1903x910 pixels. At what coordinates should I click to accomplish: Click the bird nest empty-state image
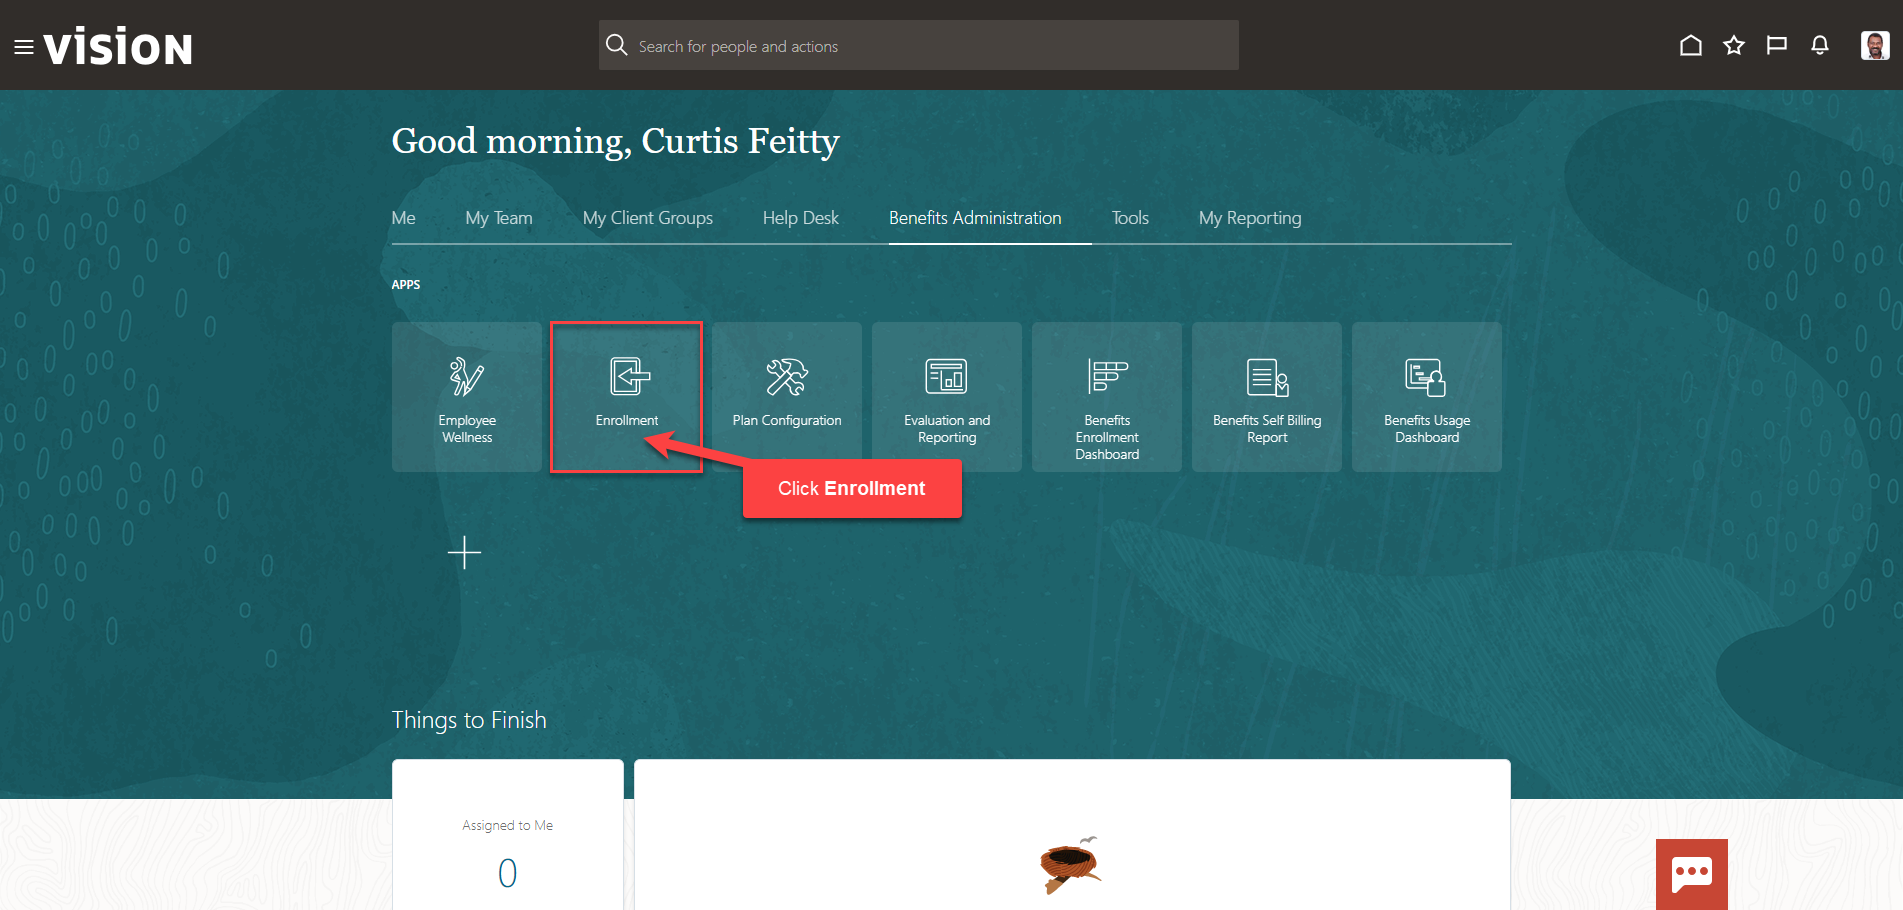[x=1071, y=864]
